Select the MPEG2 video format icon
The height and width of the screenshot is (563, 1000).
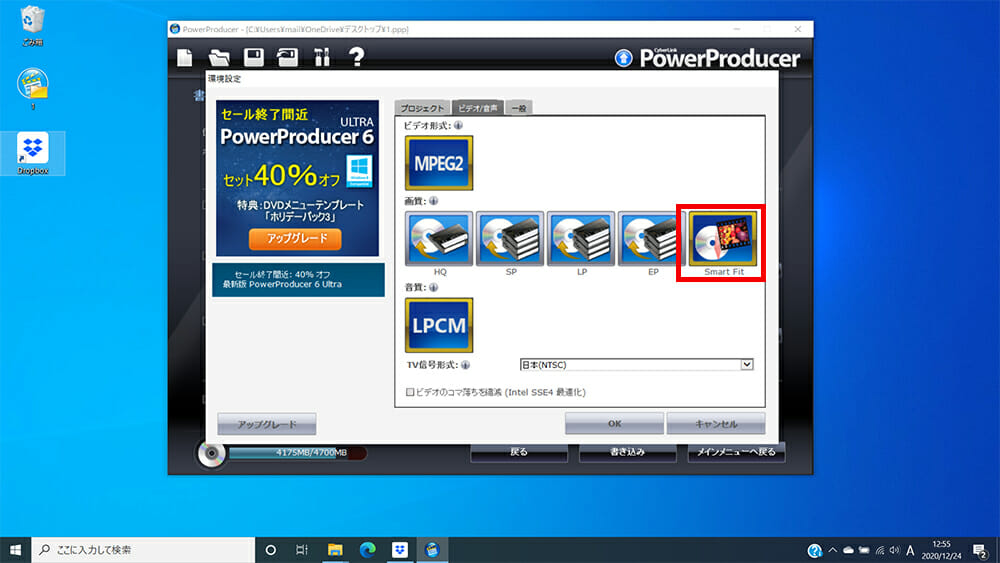click(439, 163)
